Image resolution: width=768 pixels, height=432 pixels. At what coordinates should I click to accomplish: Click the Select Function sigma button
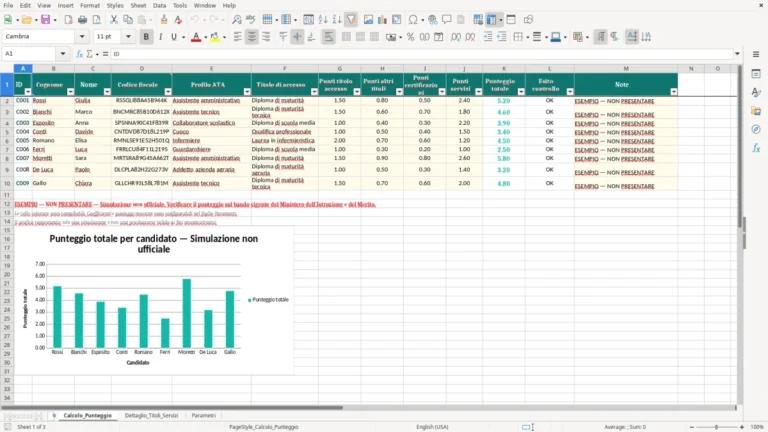coord(90,54)
